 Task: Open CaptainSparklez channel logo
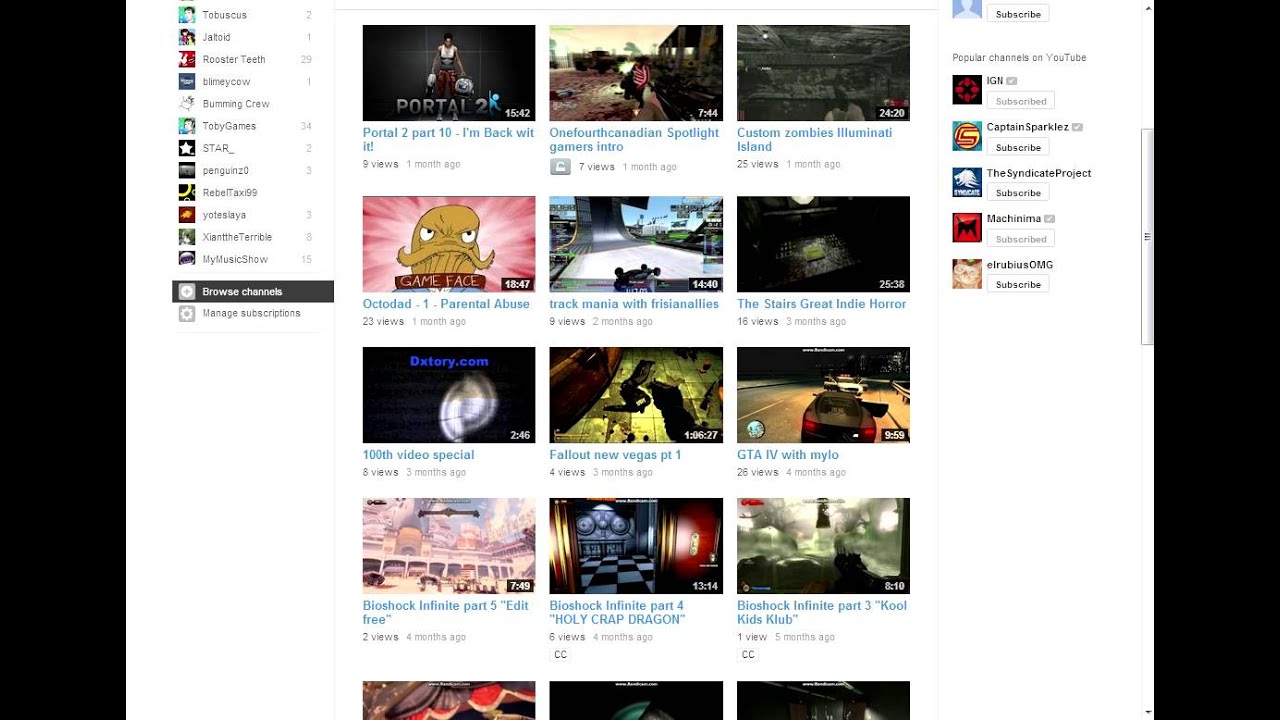tap(967, 136)
